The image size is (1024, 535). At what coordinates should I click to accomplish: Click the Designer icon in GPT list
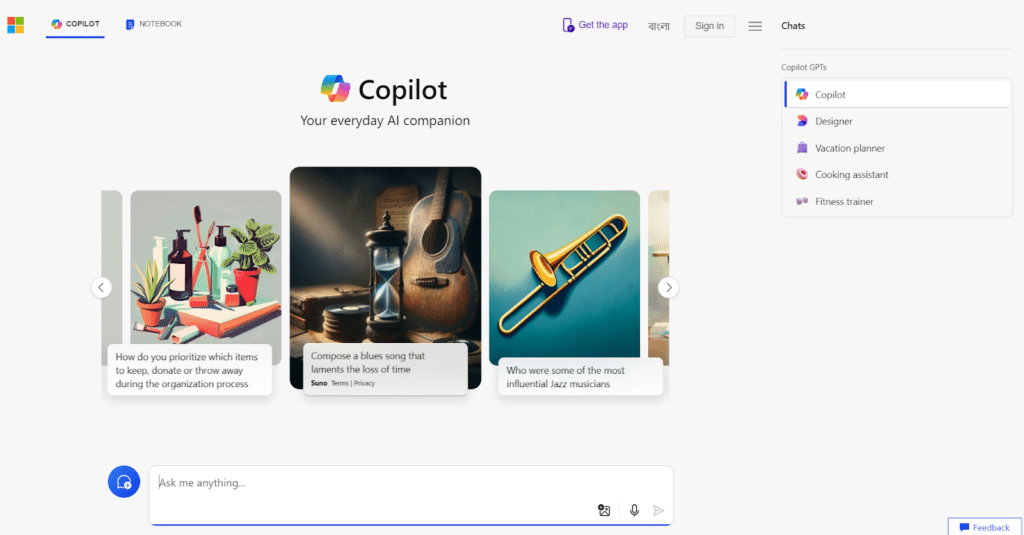click(x=802, y=121)
